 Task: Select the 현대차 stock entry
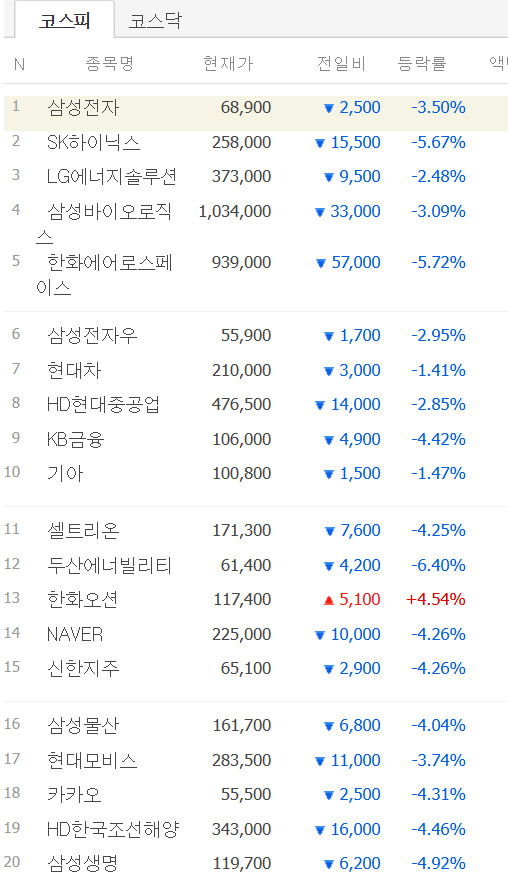click(74, 370)
